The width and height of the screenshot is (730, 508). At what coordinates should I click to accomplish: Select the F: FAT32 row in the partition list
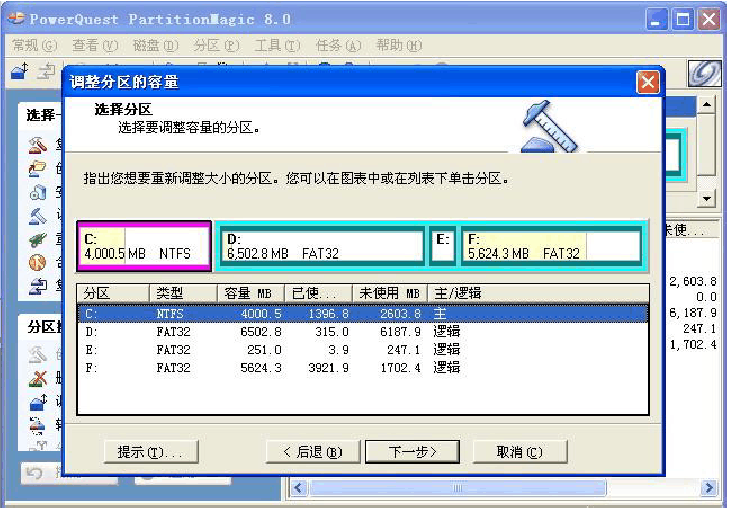[363, 368]
